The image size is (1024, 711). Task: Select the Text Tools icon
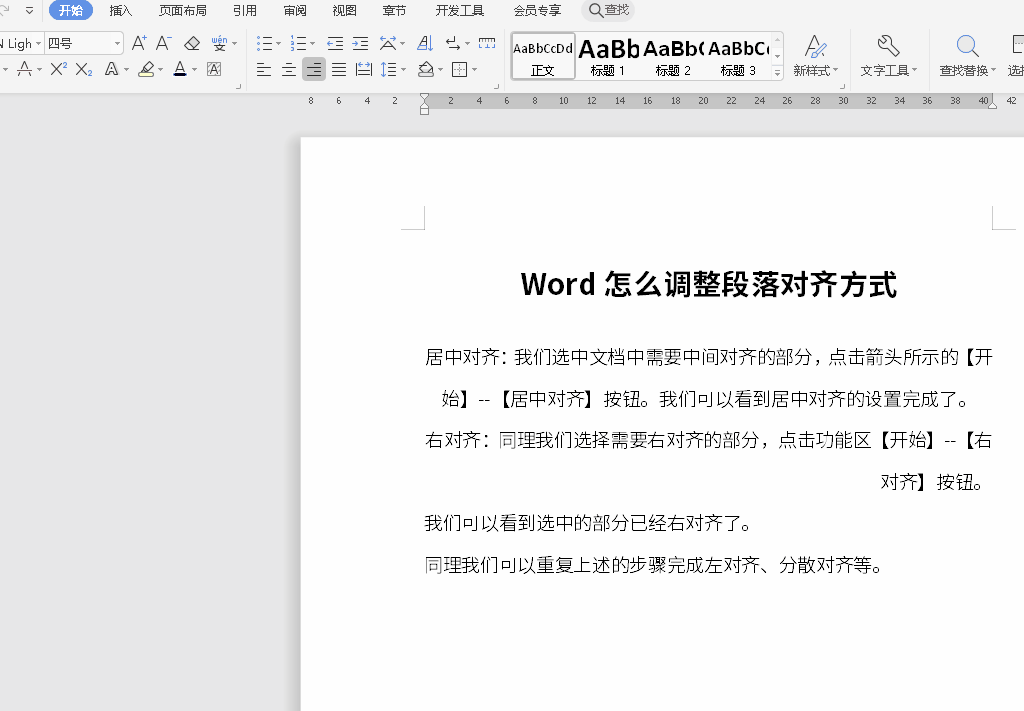(888, 55)
